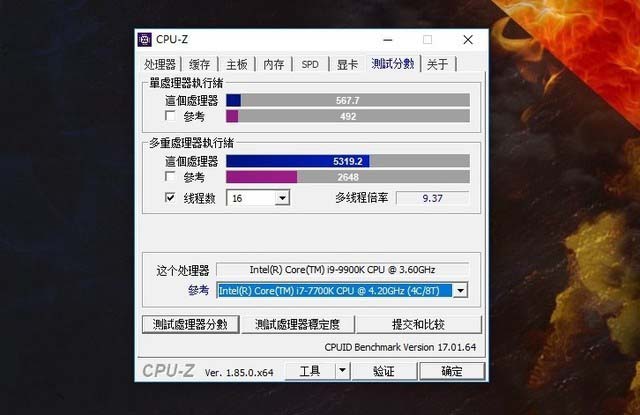
Task: Open the 内存 tab
Action: pyautogui.click(x=273, y=64)
